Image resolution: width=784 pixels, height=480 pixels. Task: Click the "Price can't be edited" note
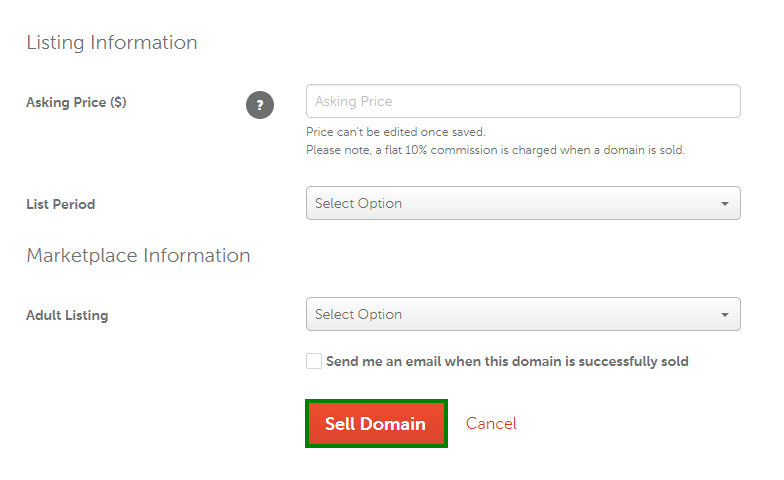point(396,132)
